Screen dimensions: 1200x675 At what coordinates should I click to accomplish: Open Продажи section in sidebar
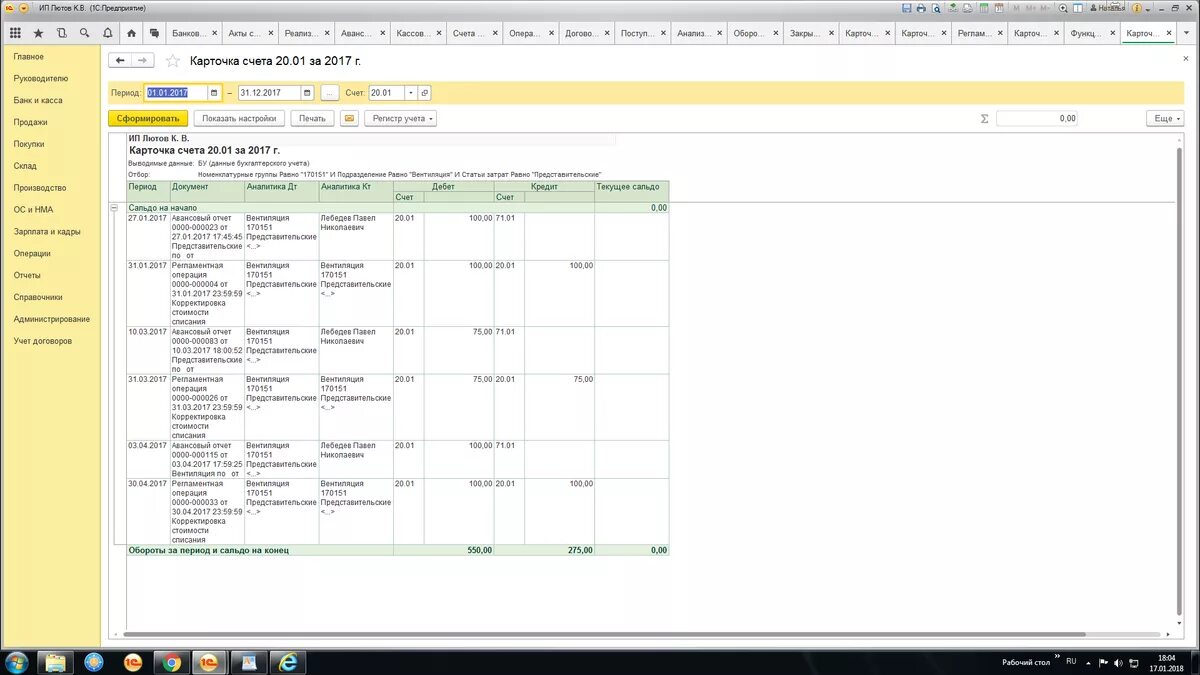pos(30,122)
